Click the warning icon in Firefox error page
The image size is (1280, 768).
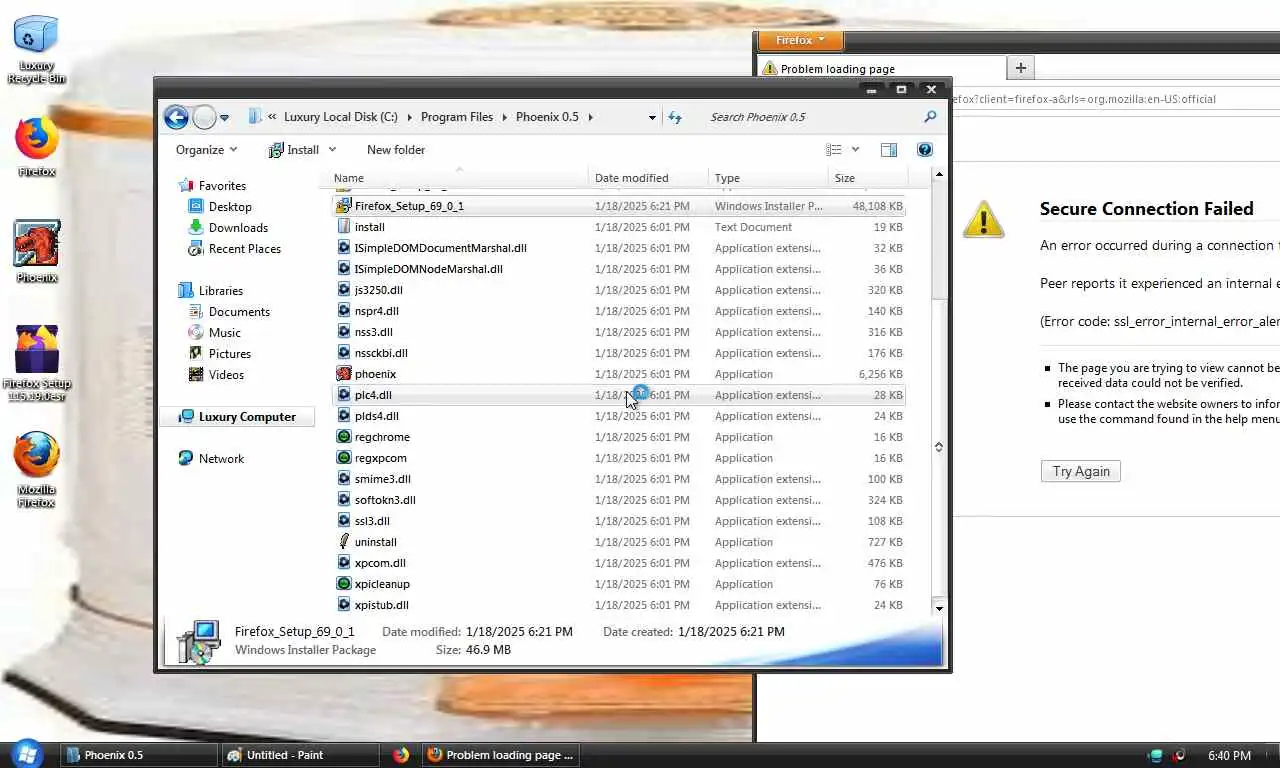coord(983,219)
